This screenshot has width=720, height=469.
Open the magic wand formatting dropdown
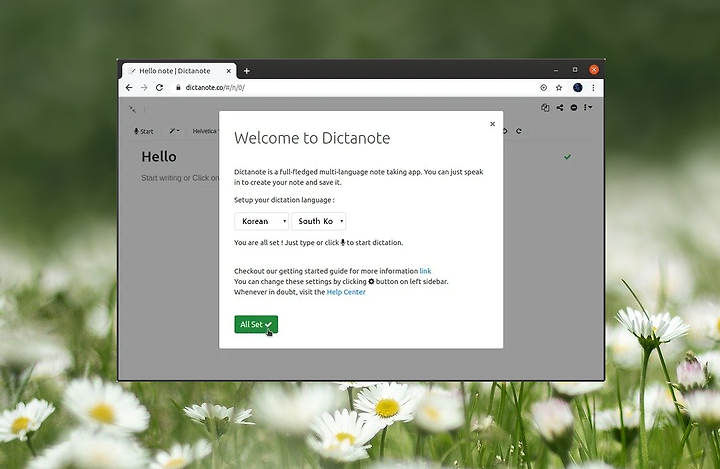coord(174,131)
